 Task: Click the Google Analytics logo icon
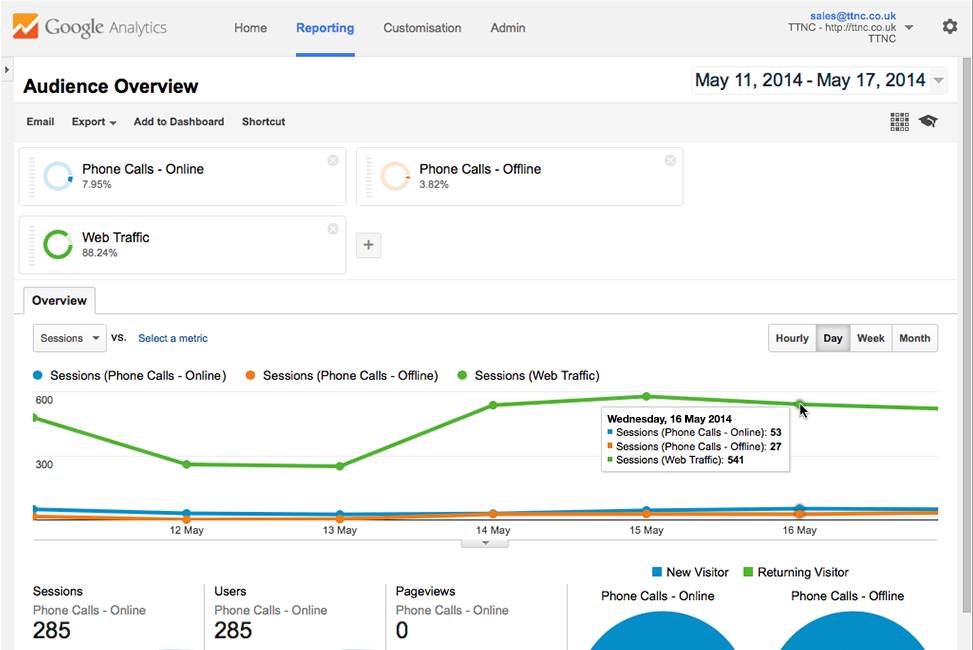coord(25,27)
